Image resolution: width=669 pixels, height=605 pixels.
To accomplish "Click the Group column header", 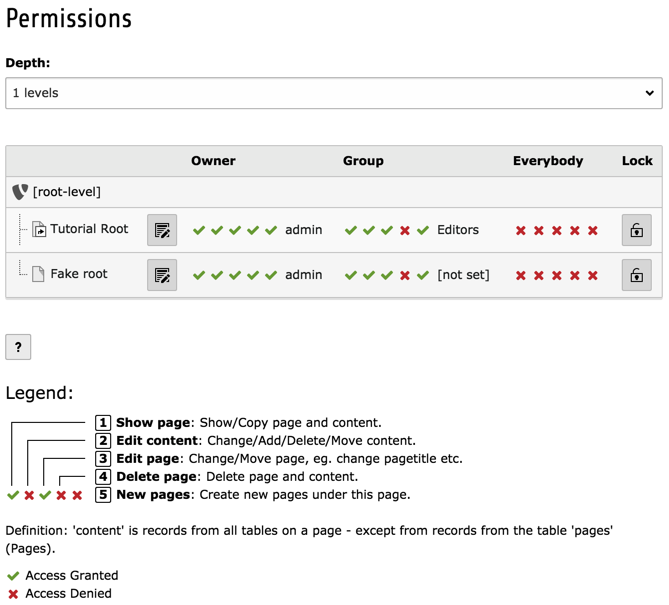I will (364, 161).
